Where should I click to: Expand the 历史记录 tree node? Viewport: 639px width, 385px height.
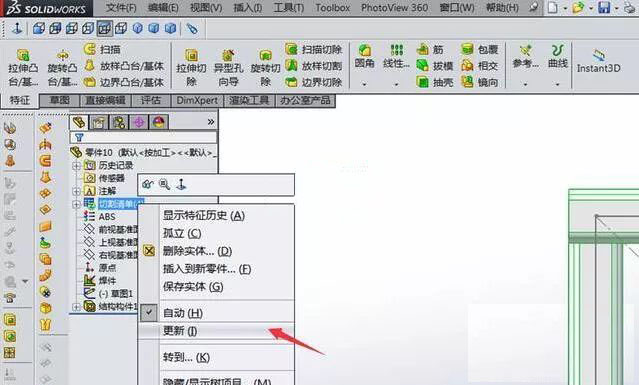click(x=76, y=165)
